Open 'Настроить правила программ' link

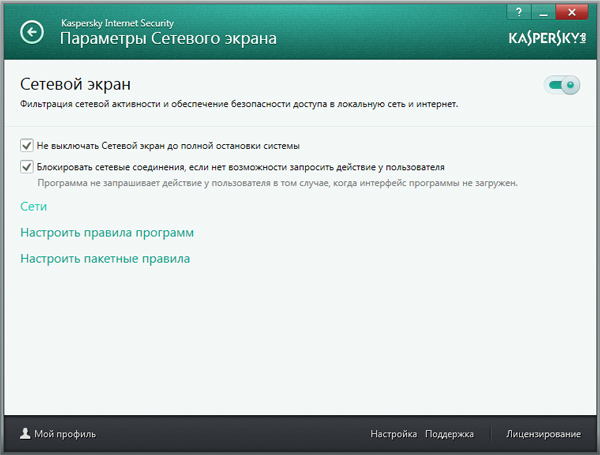pos(106,233)
